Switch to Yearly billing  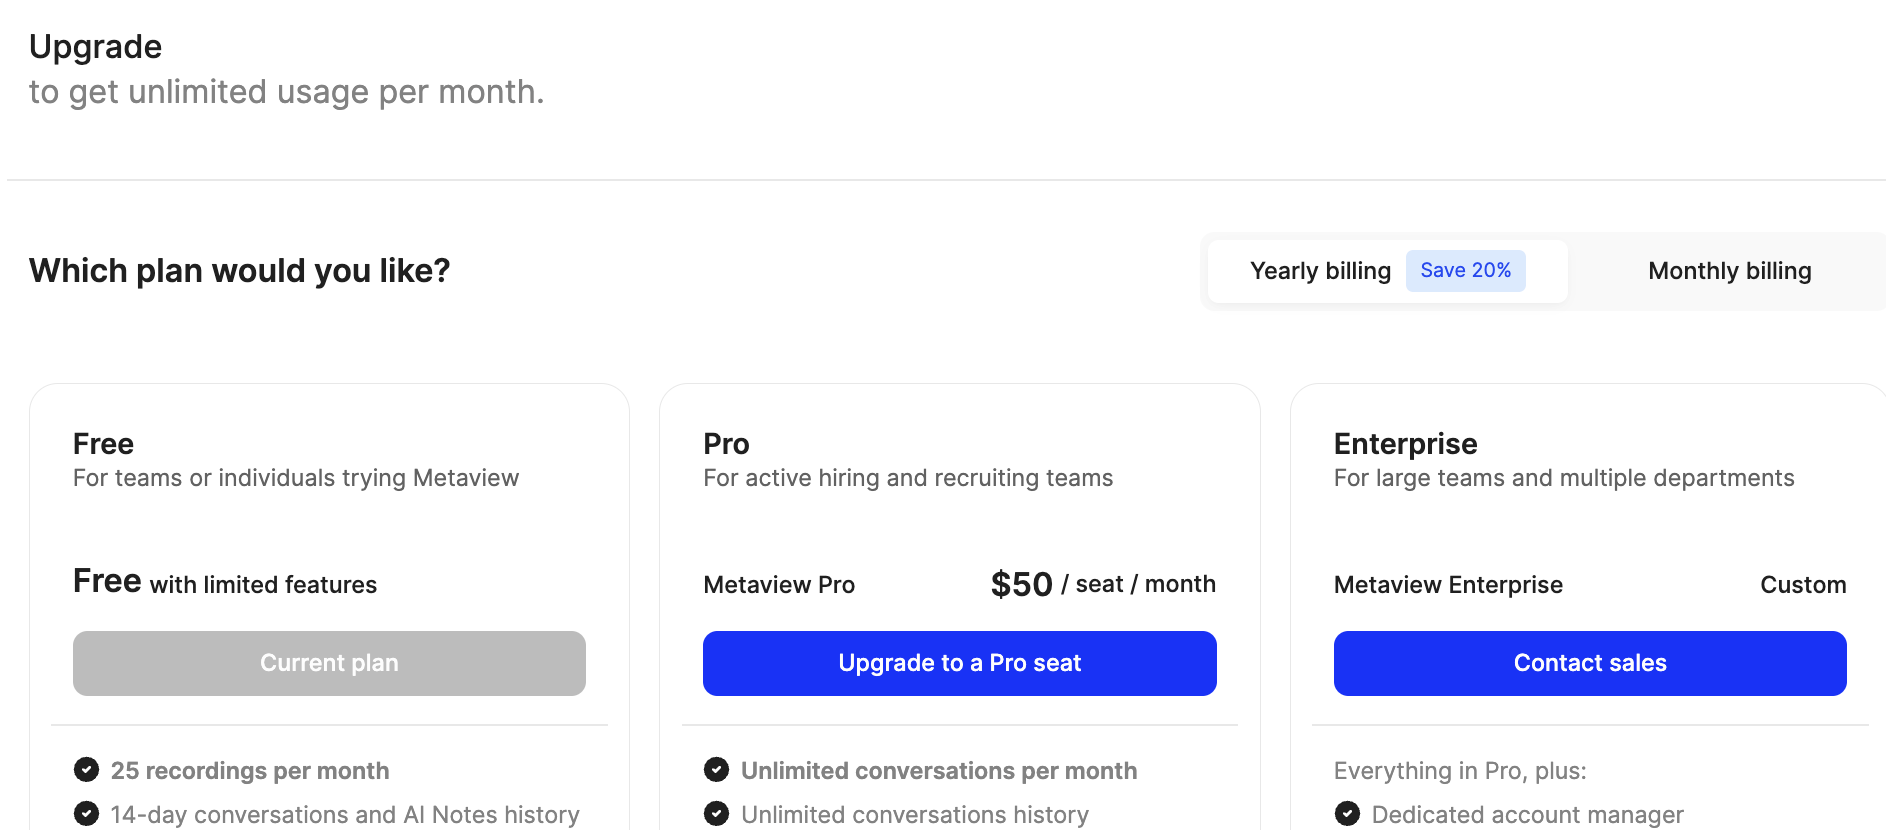[1320, 270]
